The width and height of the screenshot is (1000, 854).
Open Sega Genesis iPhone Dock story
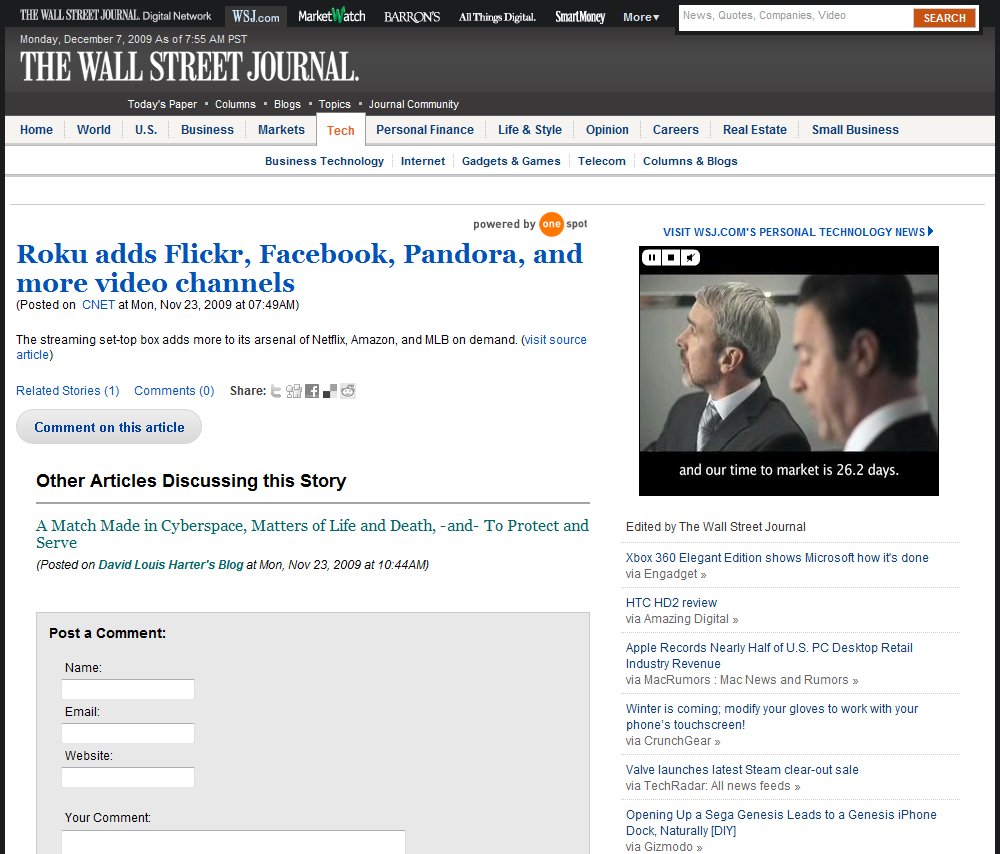tap(781, 823)
